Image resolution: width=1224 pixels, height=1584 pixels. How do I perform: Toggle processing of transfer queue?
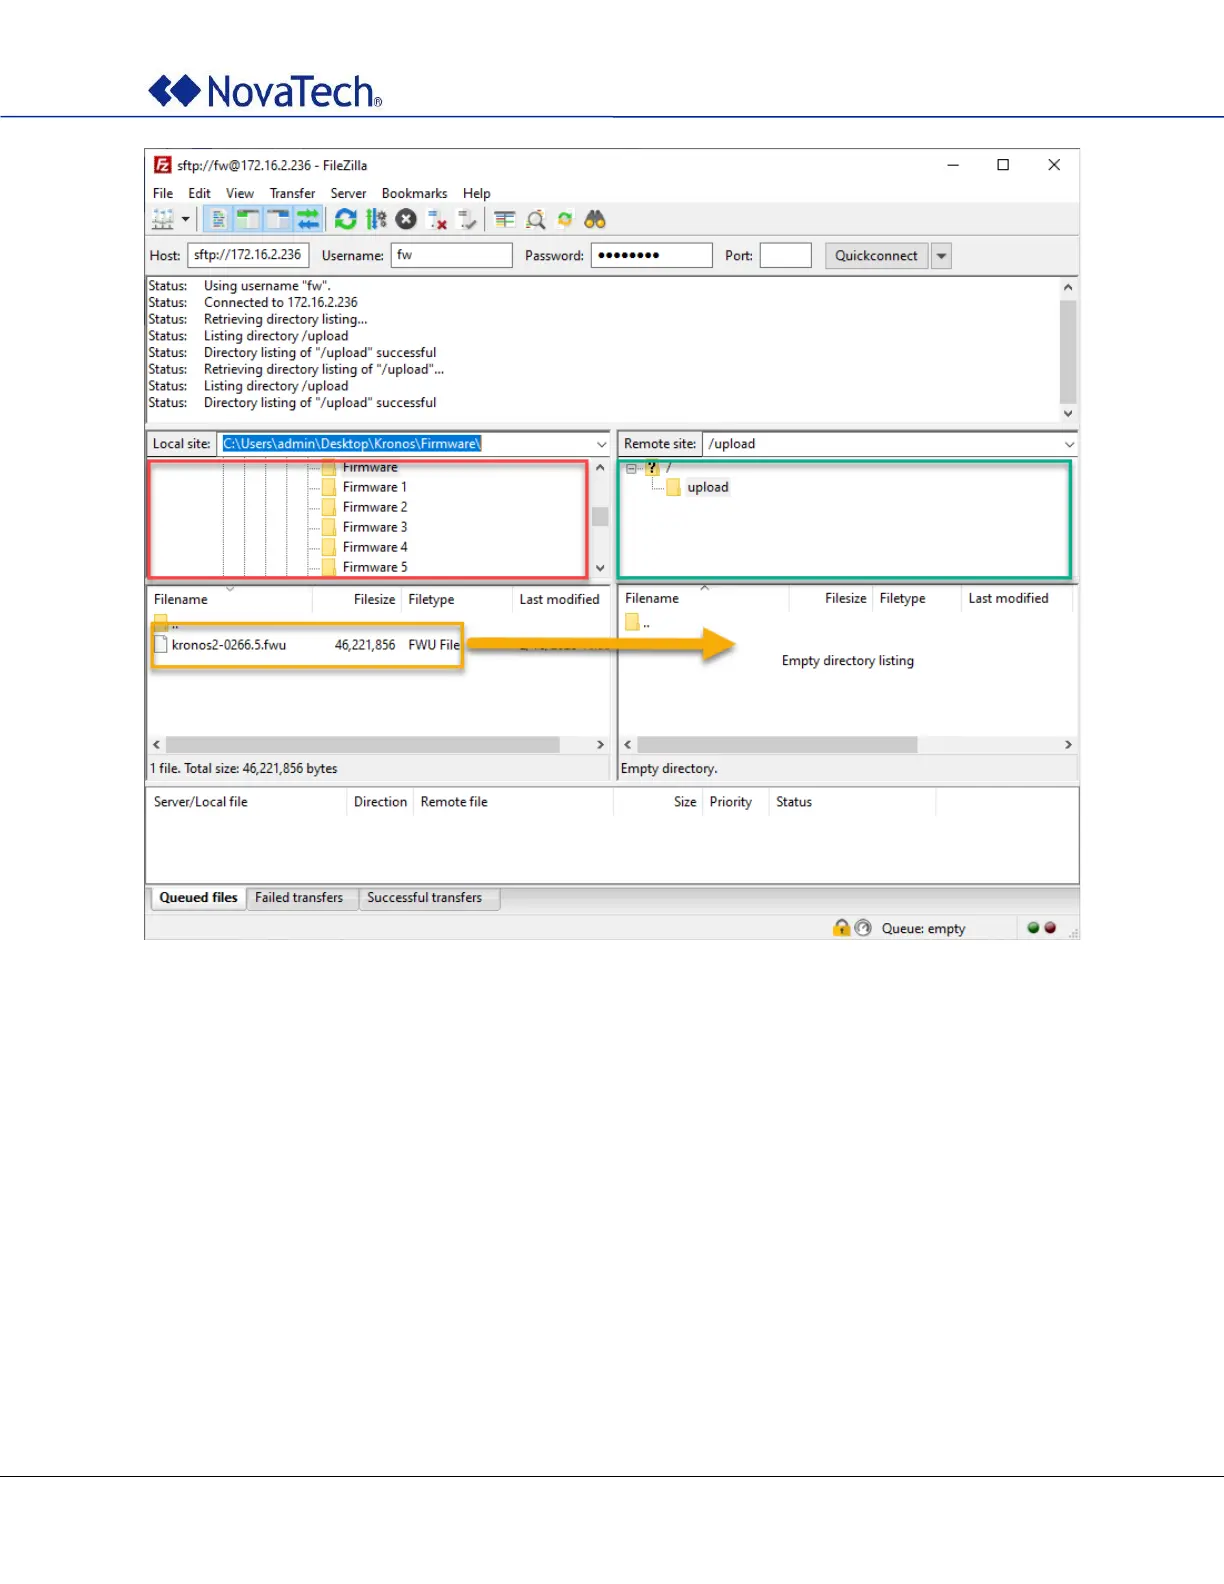376,219
